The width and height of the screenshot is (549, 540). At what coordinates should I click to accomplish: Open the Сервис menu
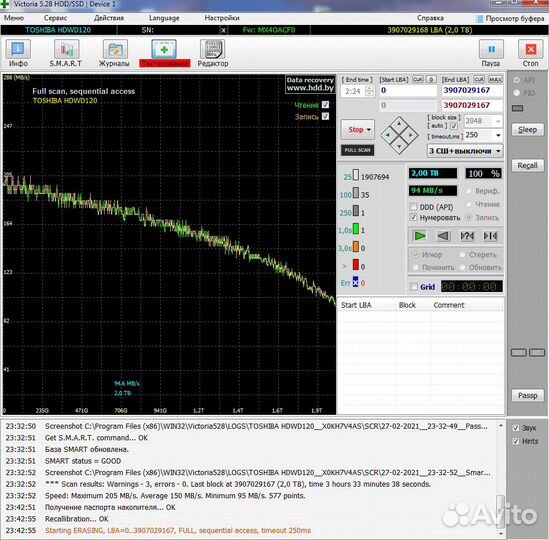pyautogui.click(x=55, y=18)
